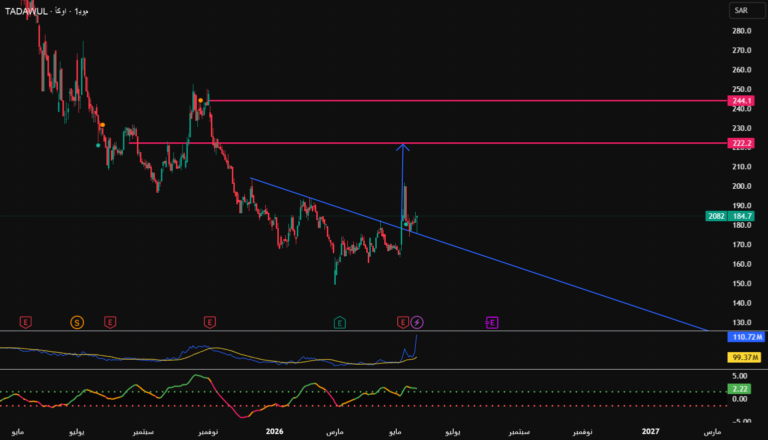This screenshot has width=768, height=440.
Task: Select the orange dot near the 244.1 line
Action: click(200, 100)
